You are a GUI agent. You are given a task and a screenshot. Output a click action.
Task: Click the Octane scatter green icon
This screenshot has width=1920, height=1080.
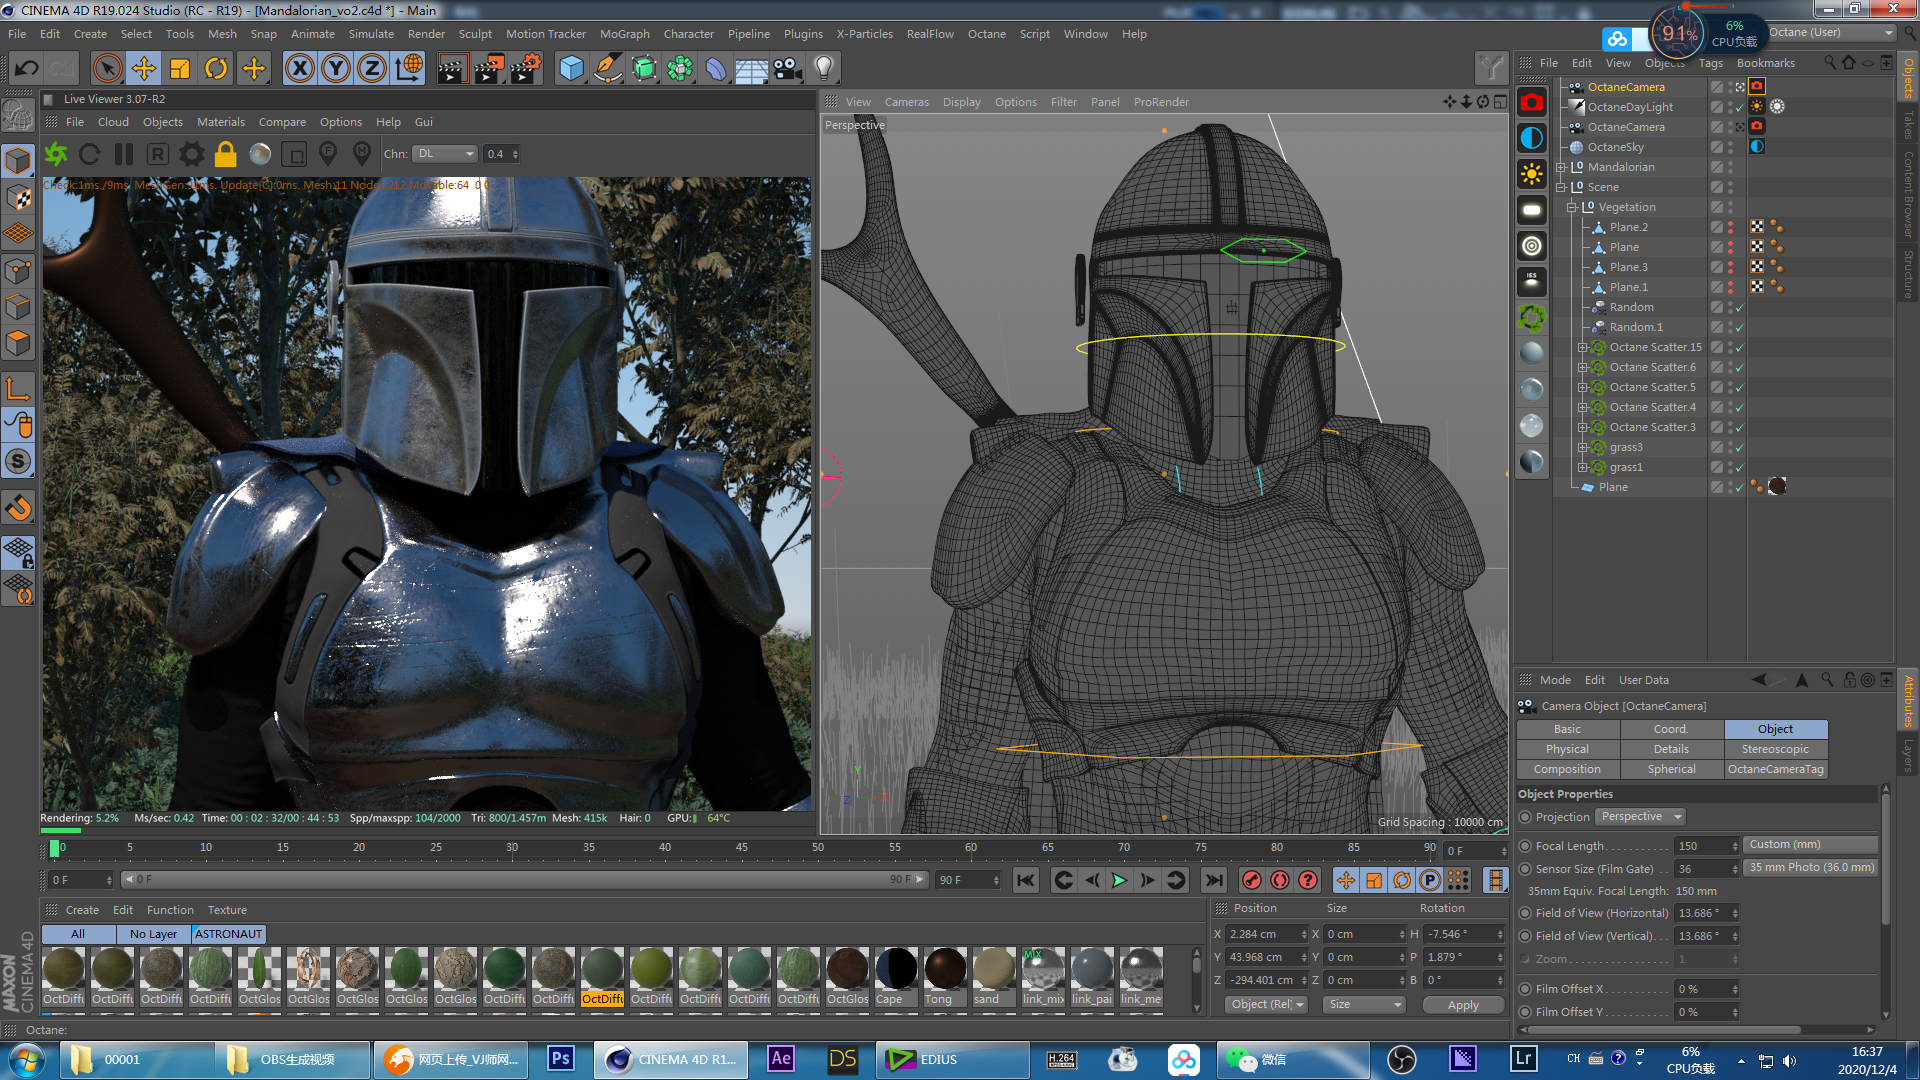click(1531, 318)
